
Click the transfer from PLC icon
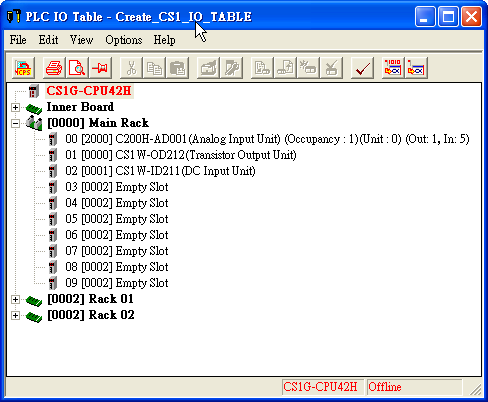(x=262, y=68)
